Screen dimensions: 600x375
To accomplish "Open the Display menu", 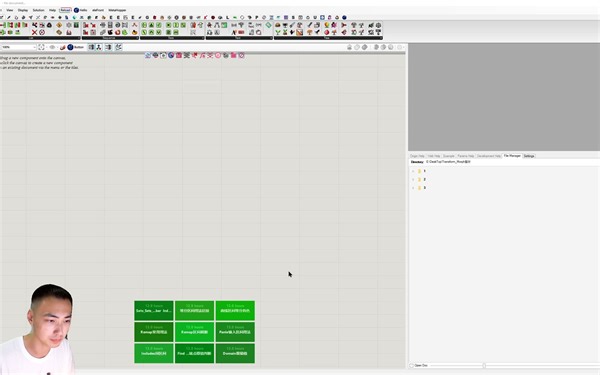I will point(23,10).
